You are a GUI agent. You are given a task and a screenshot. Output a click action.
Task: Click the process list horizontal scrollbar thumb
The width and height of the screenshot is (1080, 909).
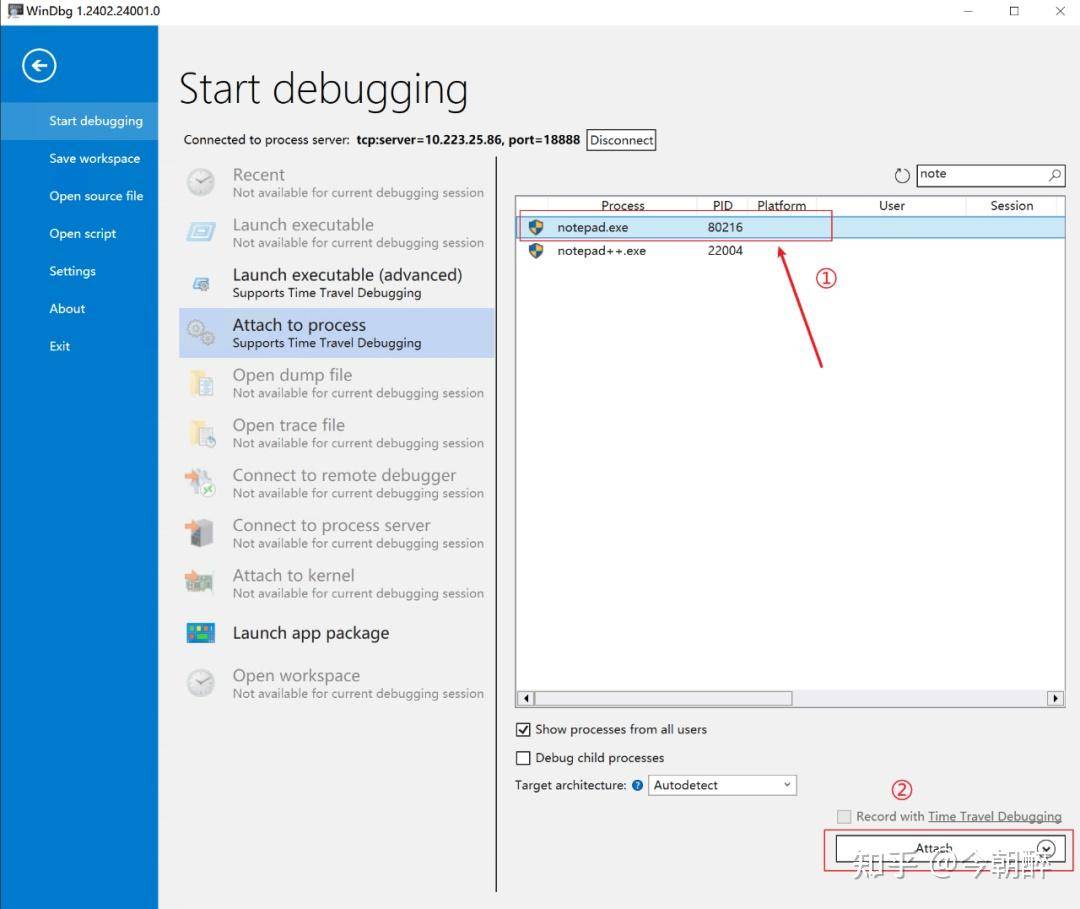point(663,698)
